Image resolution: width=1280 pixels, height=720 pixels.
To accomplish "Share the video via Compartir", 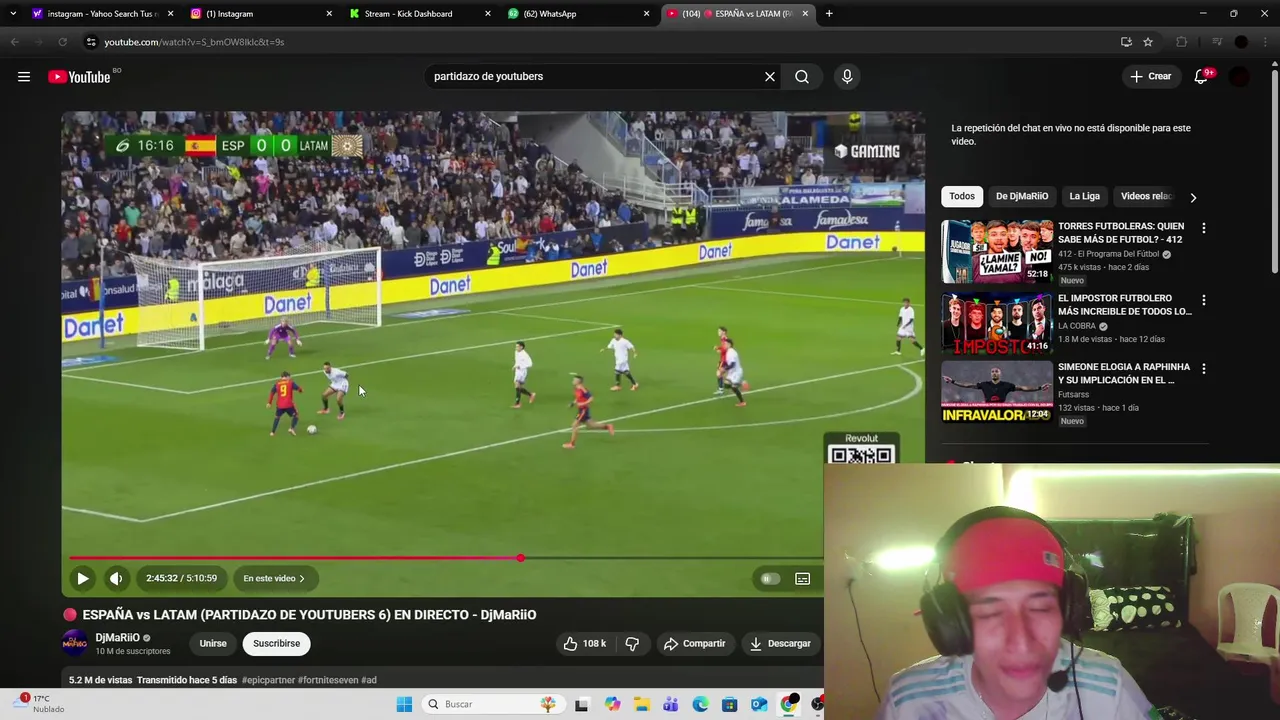I will [694, 644].
